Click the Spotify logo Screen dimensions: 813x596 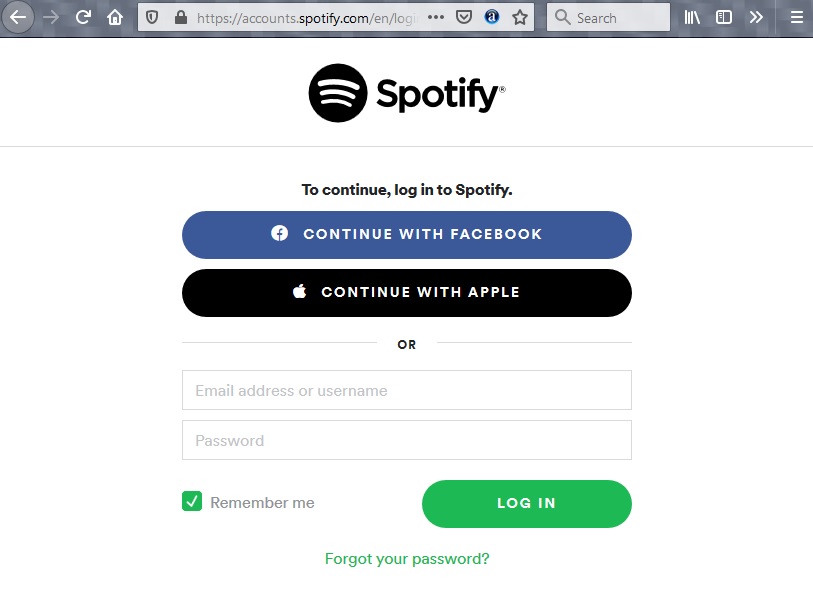(x=407, y=93)
